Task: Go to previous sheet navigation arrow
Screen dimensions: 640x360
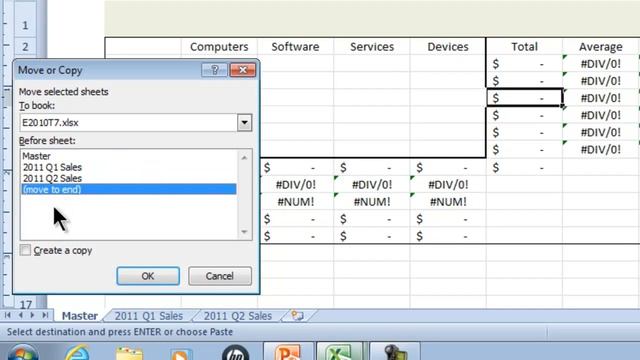Action: click(20, 315)
